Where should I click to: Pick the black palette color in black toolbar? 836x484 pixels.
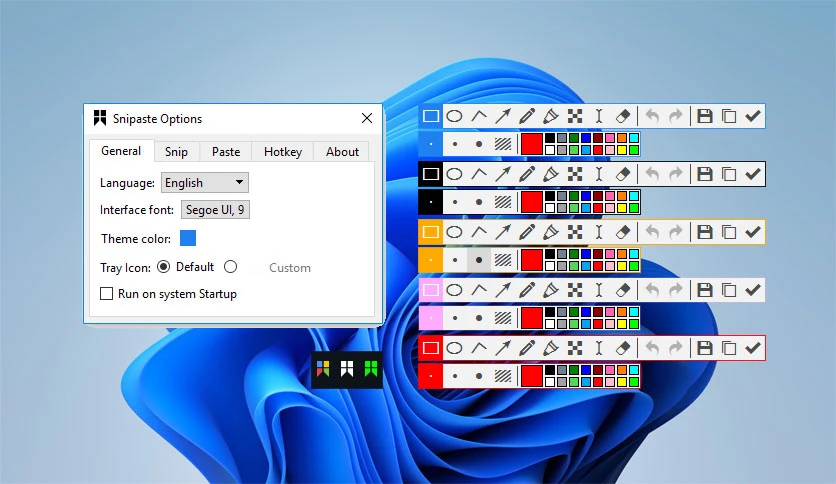pyautogui.click(x=550, y=196)
